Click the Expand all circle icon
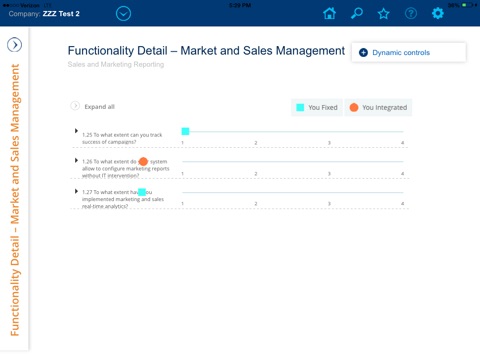This screenshot has height=360, width=480. (75, 106)
